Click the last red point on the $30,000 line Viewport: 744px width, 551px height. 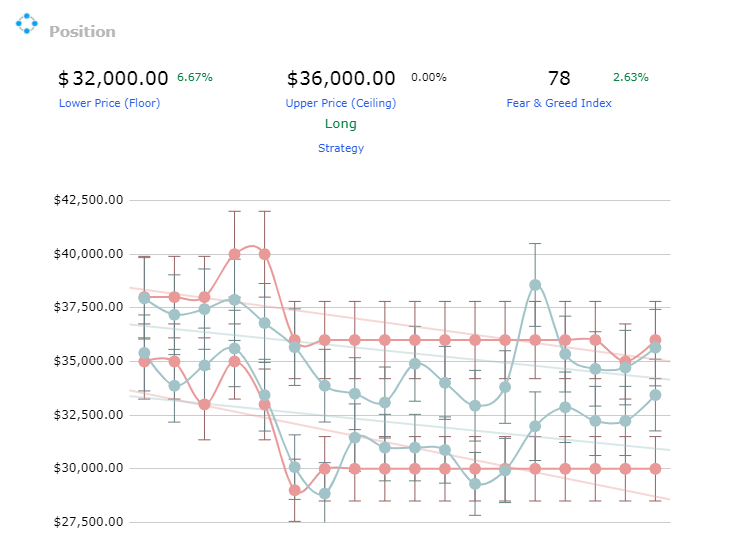(x=655, y=469)
